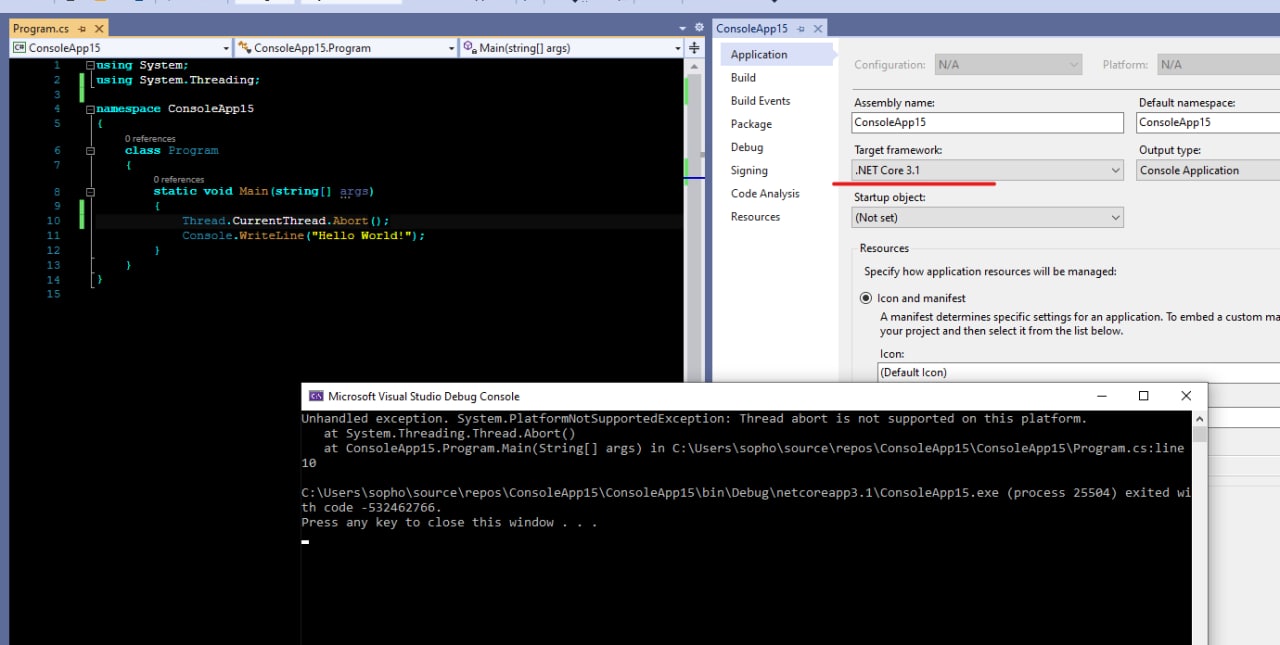The width and height of the screenshot is (1280, 645).
Task: Click the (Default Icon) combo field
Action: click(x=1079, y=372)
